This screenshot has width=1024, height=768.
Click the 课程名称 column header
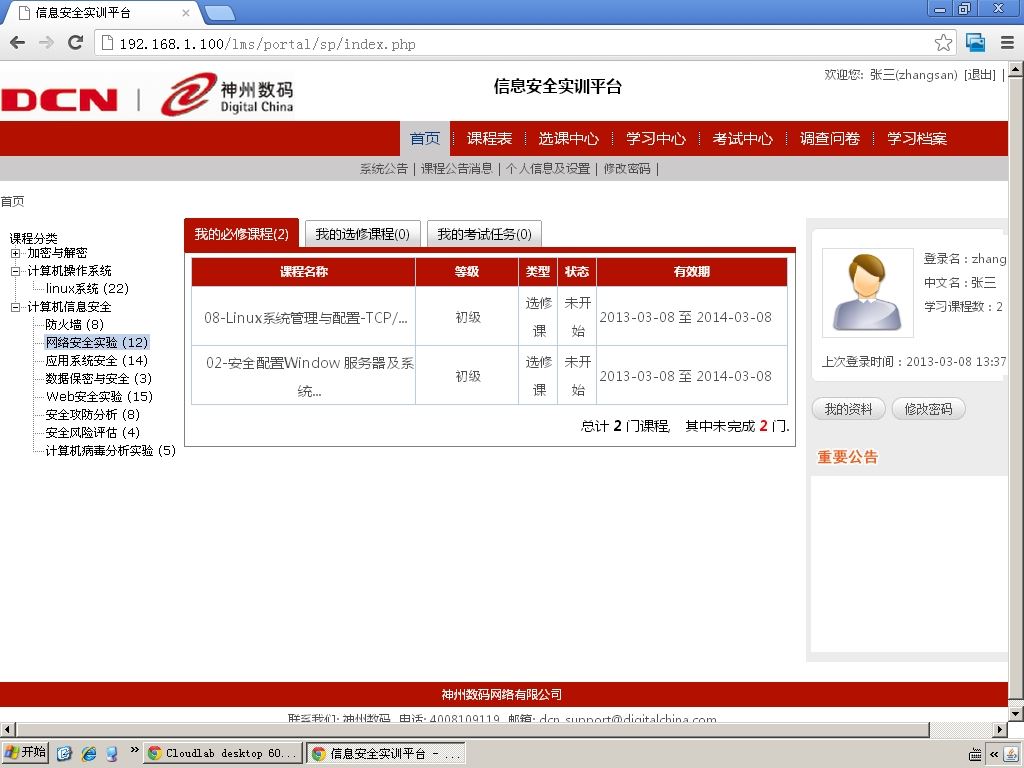click(304, 272)
